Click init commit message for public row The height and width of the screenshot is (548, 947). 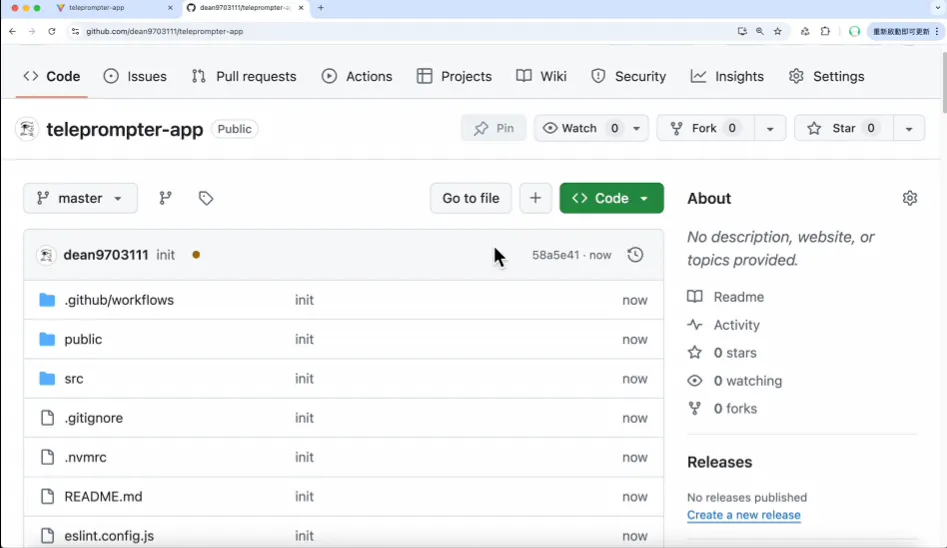[304, 339]
